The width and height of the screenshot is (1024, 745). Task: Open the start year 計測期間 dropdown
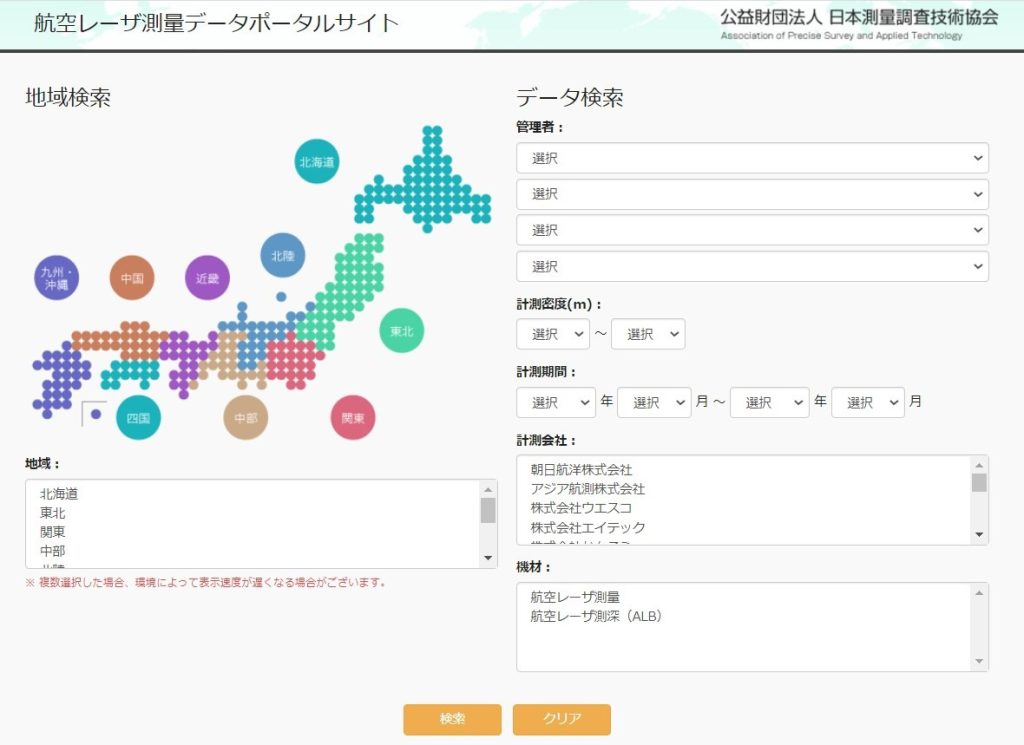555,402
